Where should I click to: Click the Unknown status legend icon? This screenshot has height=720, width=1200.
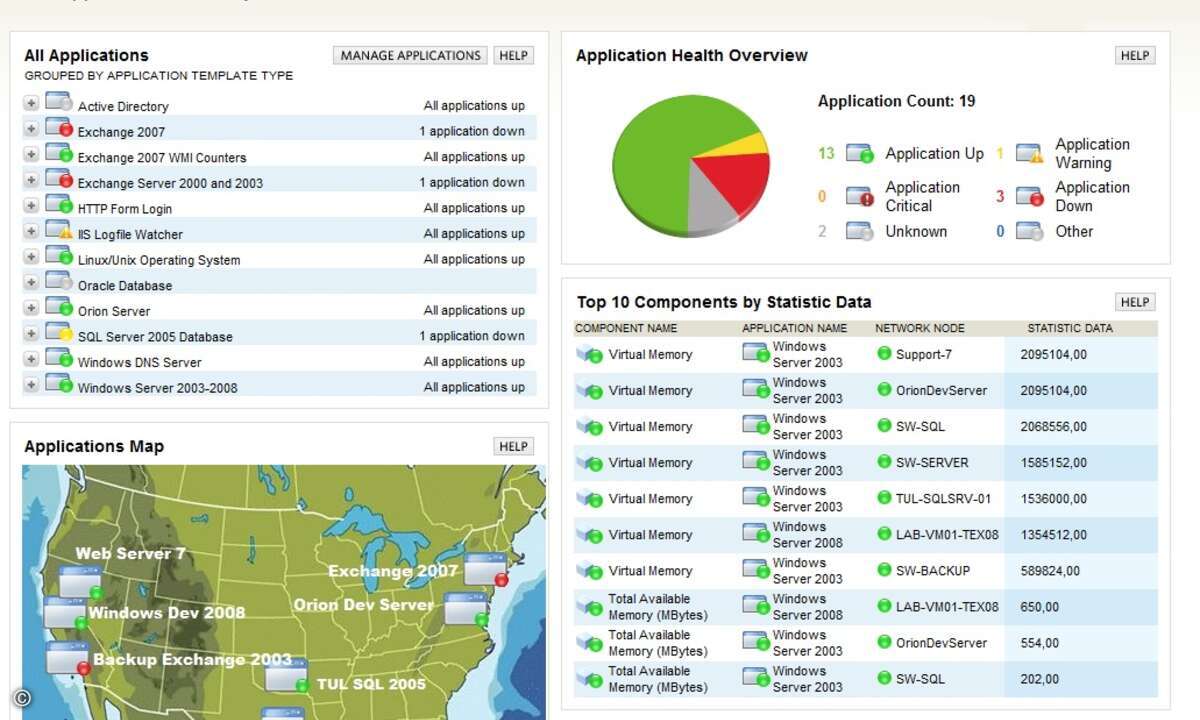(x=860, y=231)
